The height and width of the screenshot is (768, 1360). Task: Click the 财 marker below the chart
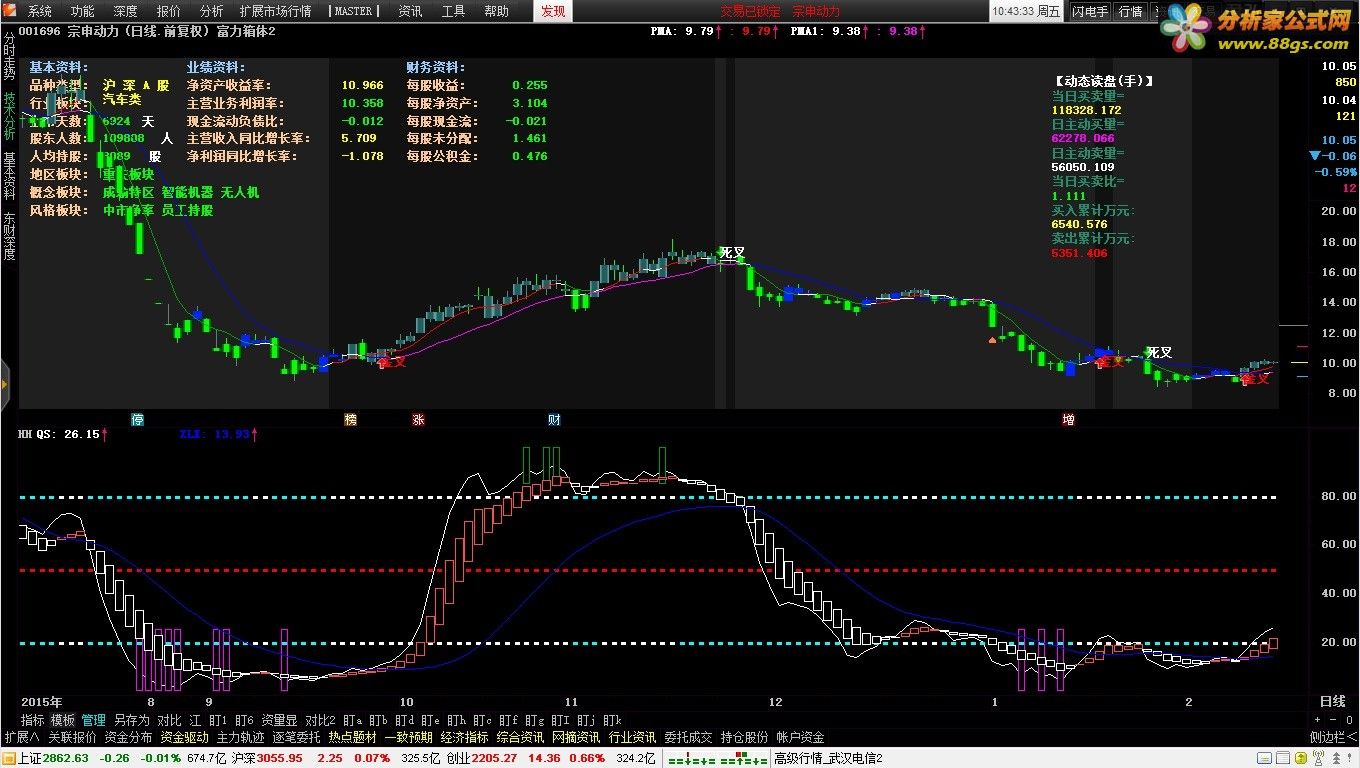[553, 420]
